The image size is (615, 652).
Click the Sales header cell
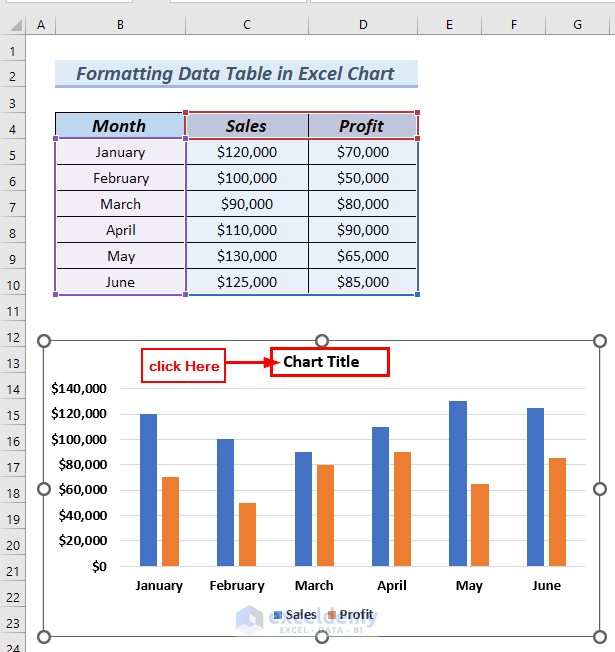[x=247, y=126]
